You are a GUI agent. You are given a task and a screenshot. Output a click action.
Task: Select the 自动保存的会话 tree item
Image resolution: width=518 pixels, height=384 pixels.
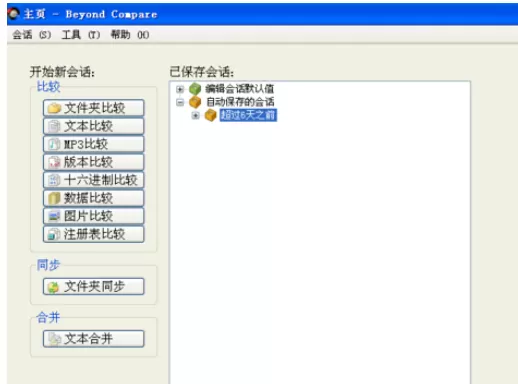pos(240,102)
